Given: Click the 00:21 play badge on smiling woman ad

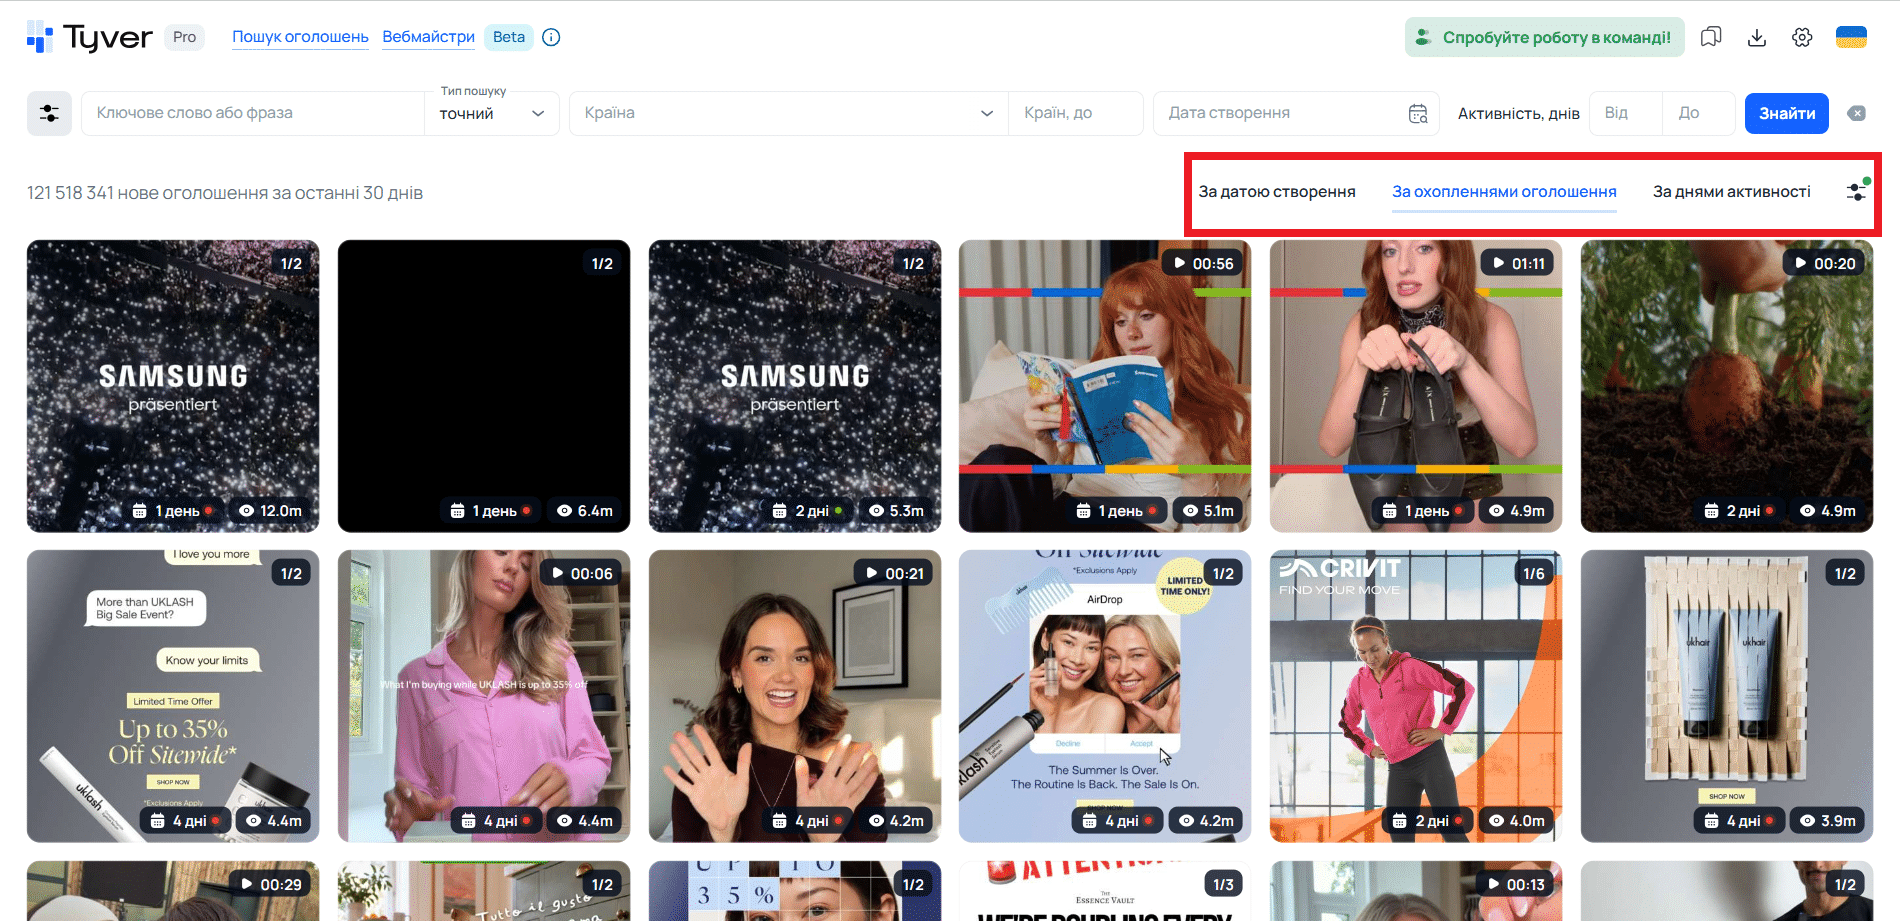Looking at the screenshot, I should pos(893,573).
